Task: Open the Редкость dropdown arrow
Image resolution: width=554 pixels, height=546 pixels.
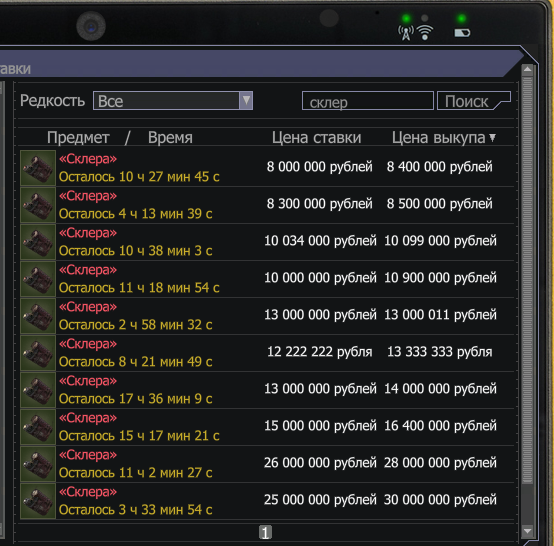Action: [246, 101]
